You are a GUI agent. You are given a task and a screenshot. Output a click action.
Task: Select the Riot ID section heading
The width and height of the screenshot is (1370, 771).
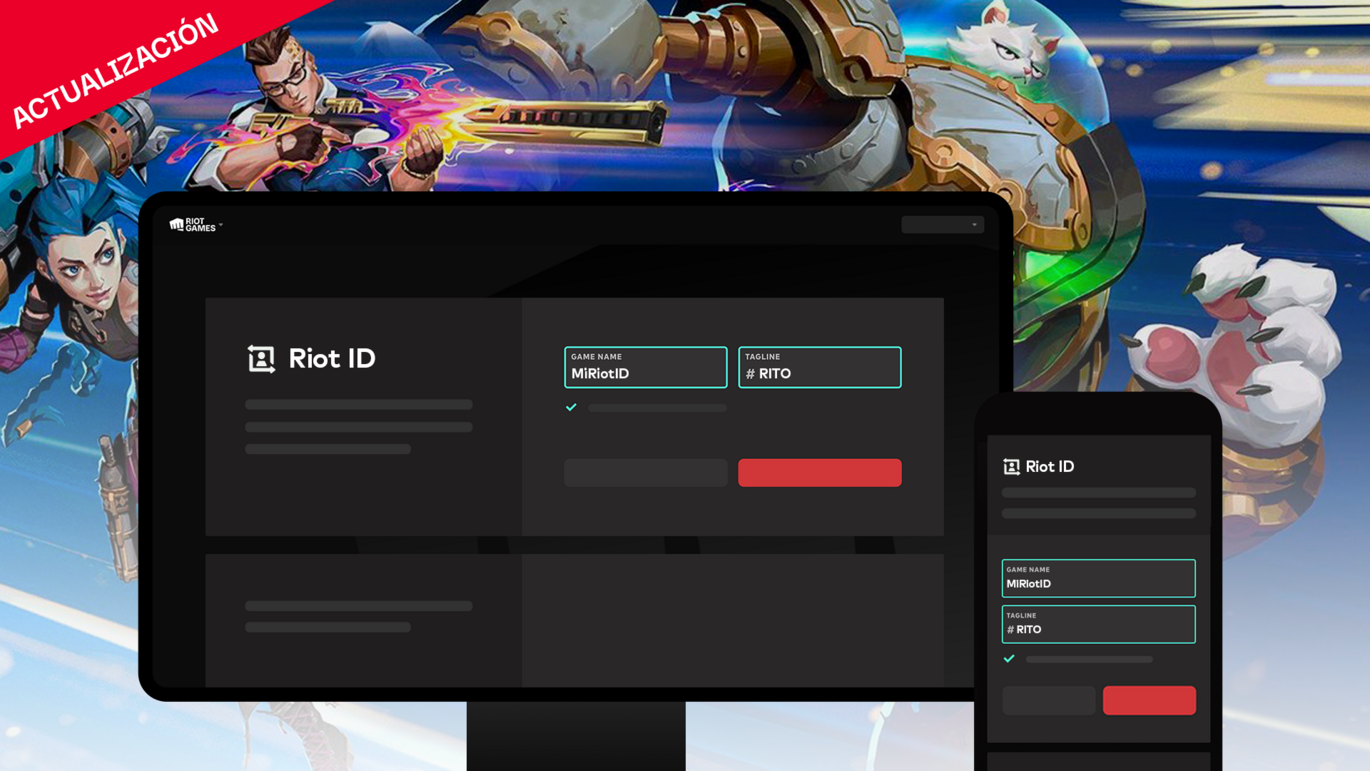tap(330, 360)
